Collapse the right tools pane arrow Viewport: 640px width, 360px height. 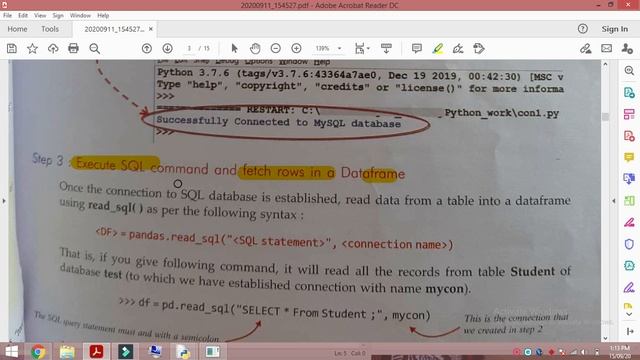pyautogui.click(x=613, y=201)
